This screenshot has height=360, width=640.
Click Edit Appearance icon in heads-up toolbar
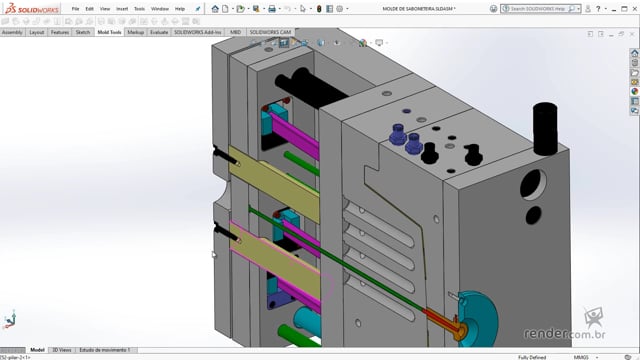(x=362, y=42)
